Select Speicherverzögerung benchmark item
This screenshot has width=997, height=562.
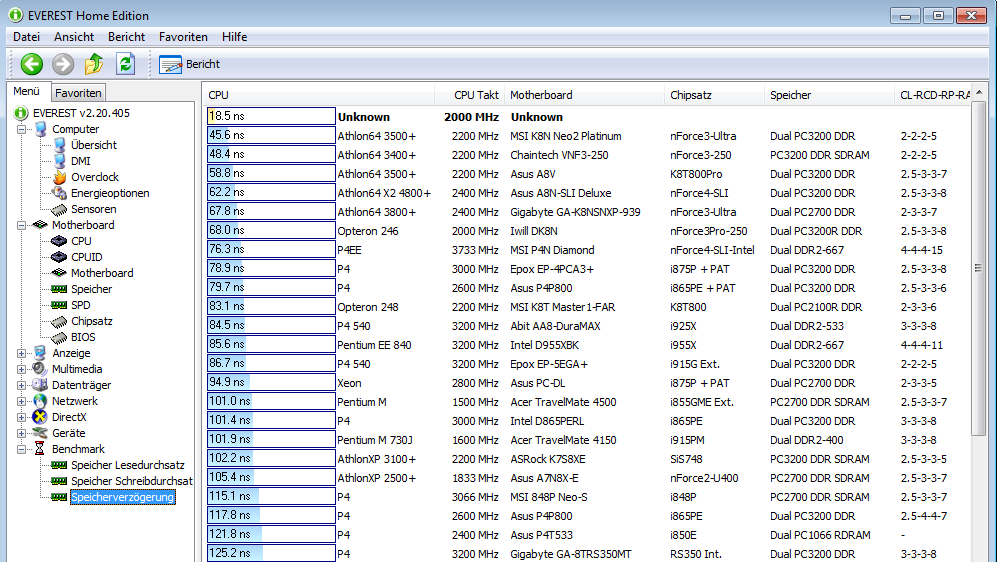tap(122, 497)
